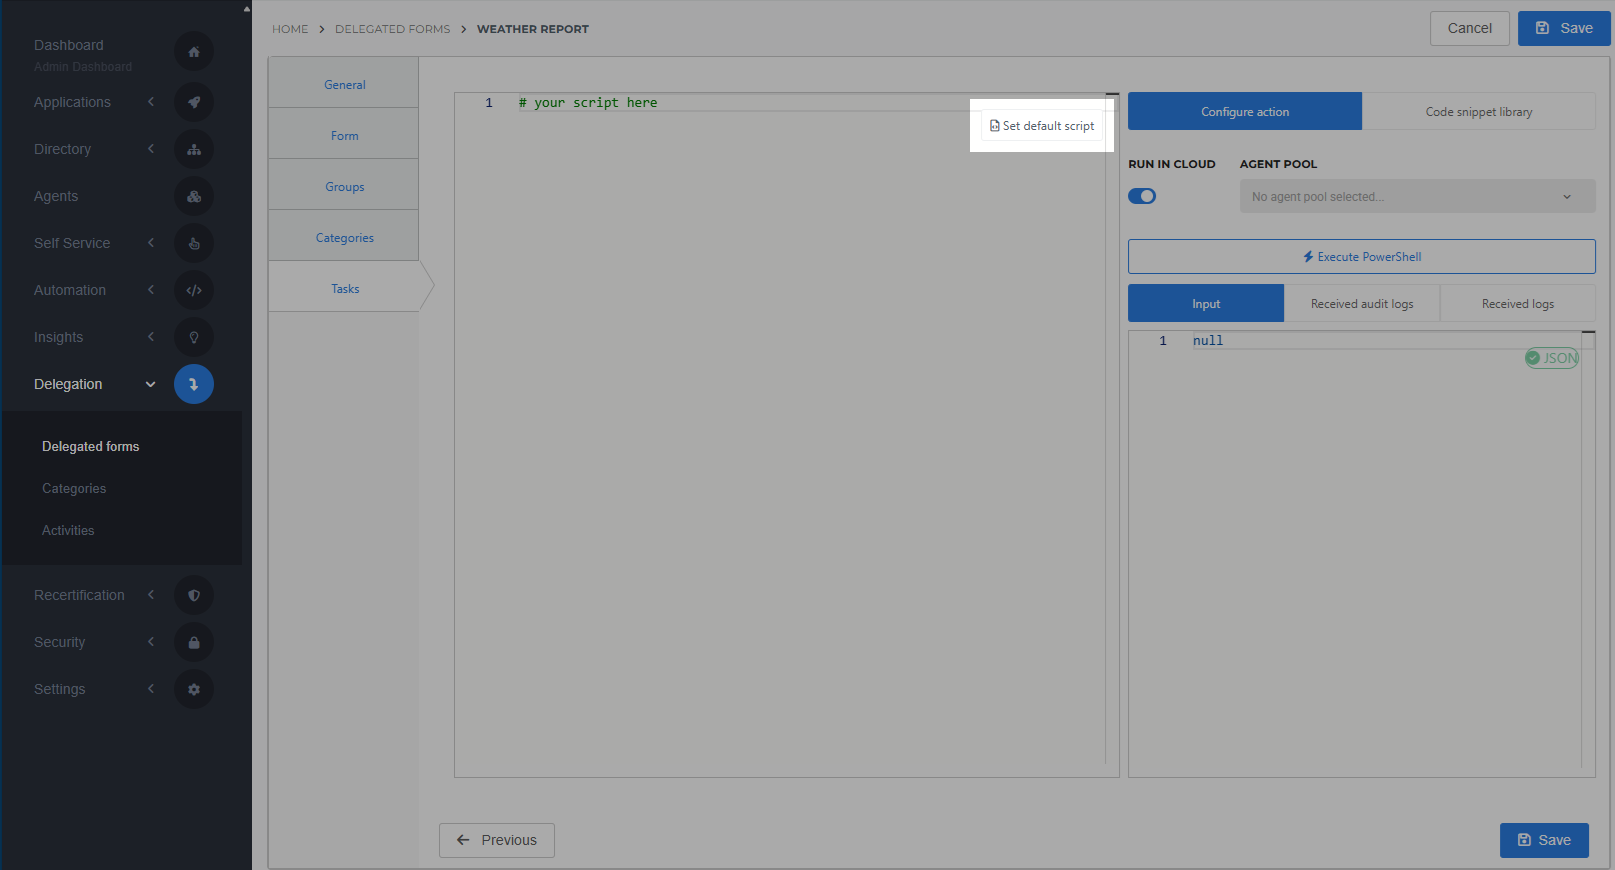Click the Recertification shield icon
Viewport: 1615px width, 870px height.
pos(194,595)
